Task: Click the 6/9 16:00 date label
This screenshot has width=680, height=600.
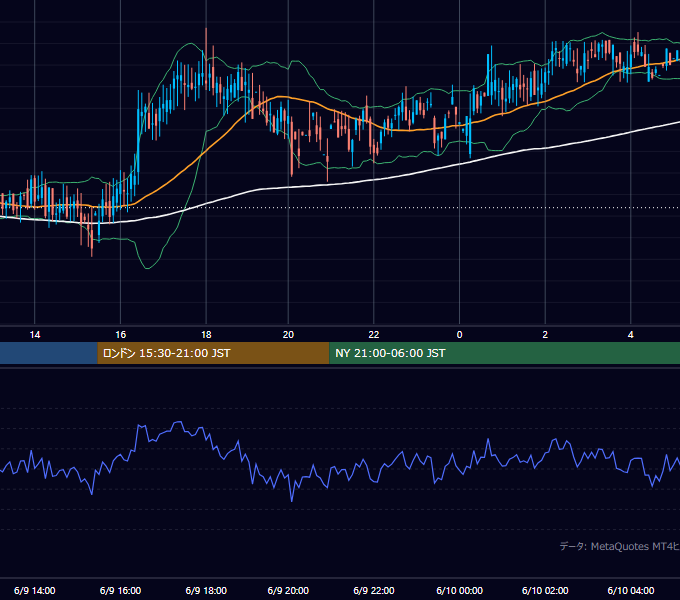Action: coord(121,590)
